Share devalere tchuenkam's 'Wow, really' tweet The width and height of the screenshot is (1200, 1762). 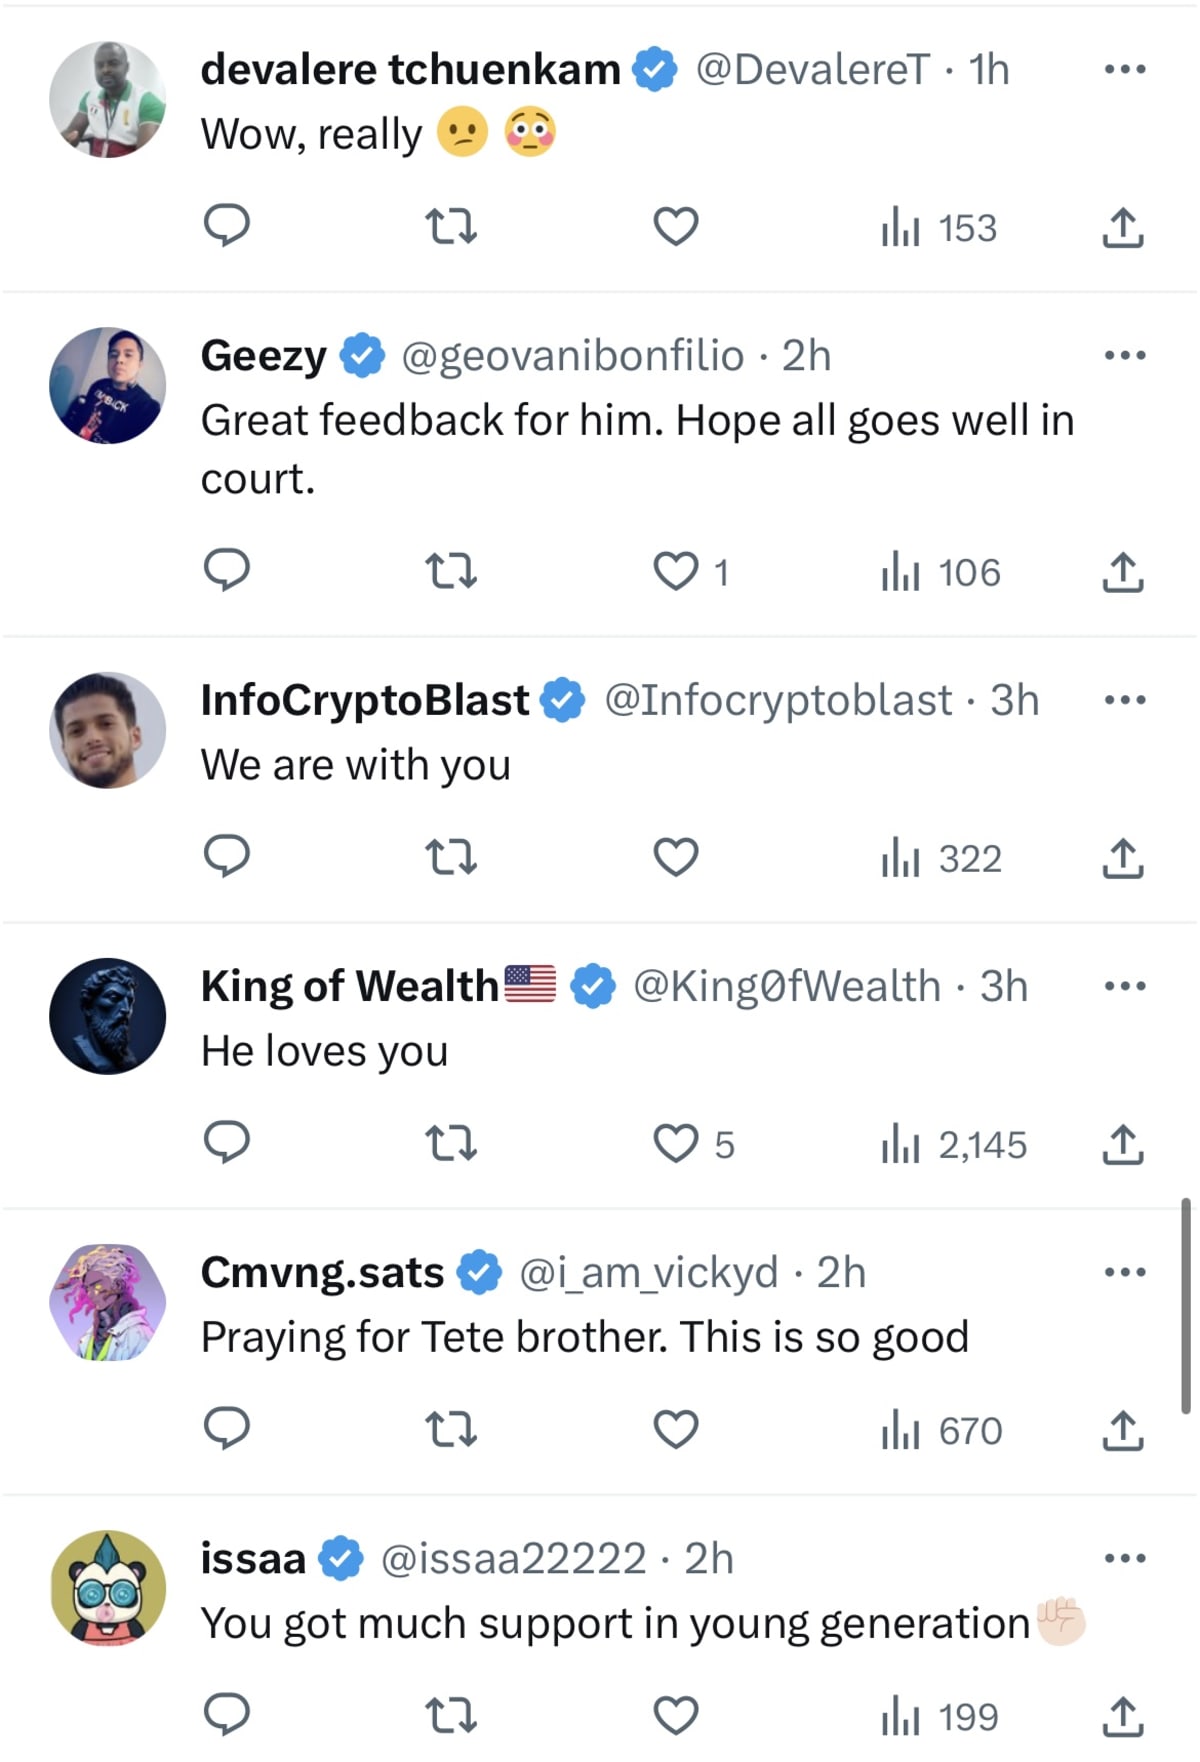1123,228
